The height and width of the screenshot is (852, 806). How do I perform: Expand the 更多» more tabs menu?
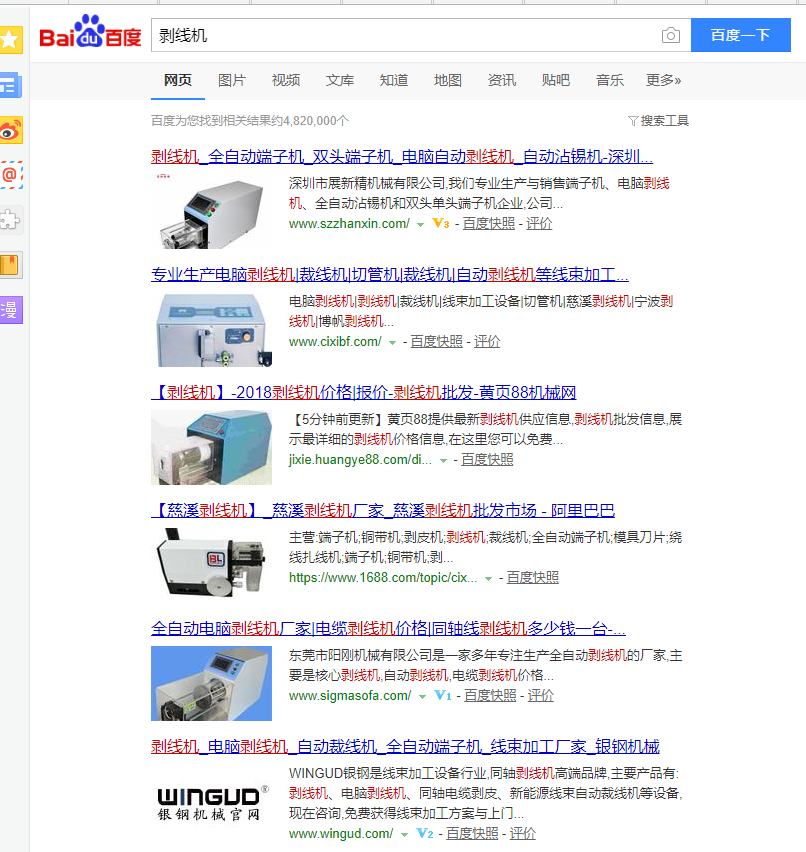[x=663, y=80]
